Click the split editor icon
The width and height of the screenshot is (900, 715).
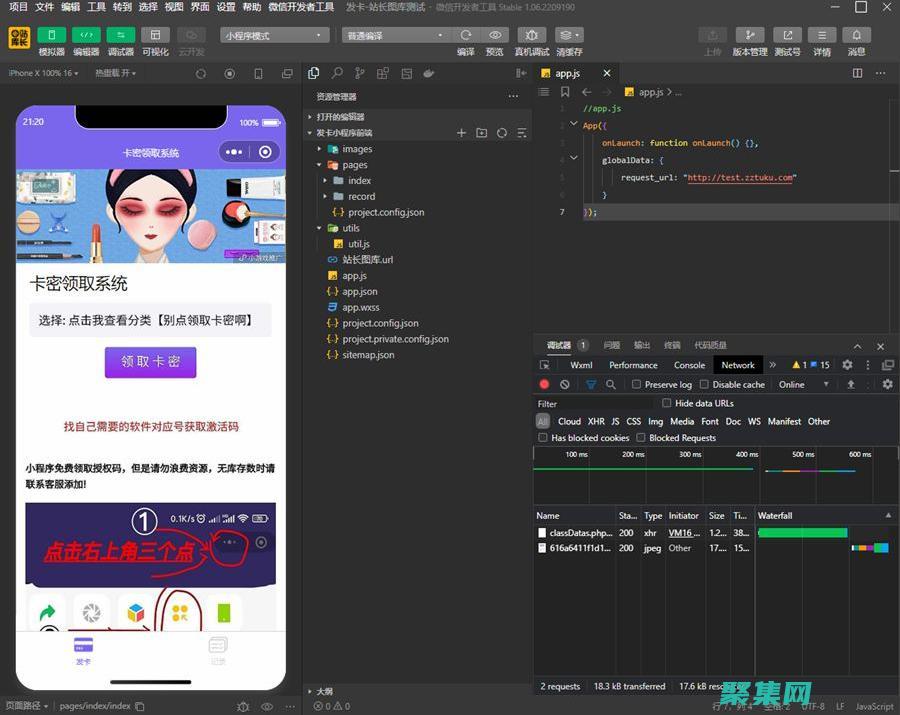click(x=857, y=73)
